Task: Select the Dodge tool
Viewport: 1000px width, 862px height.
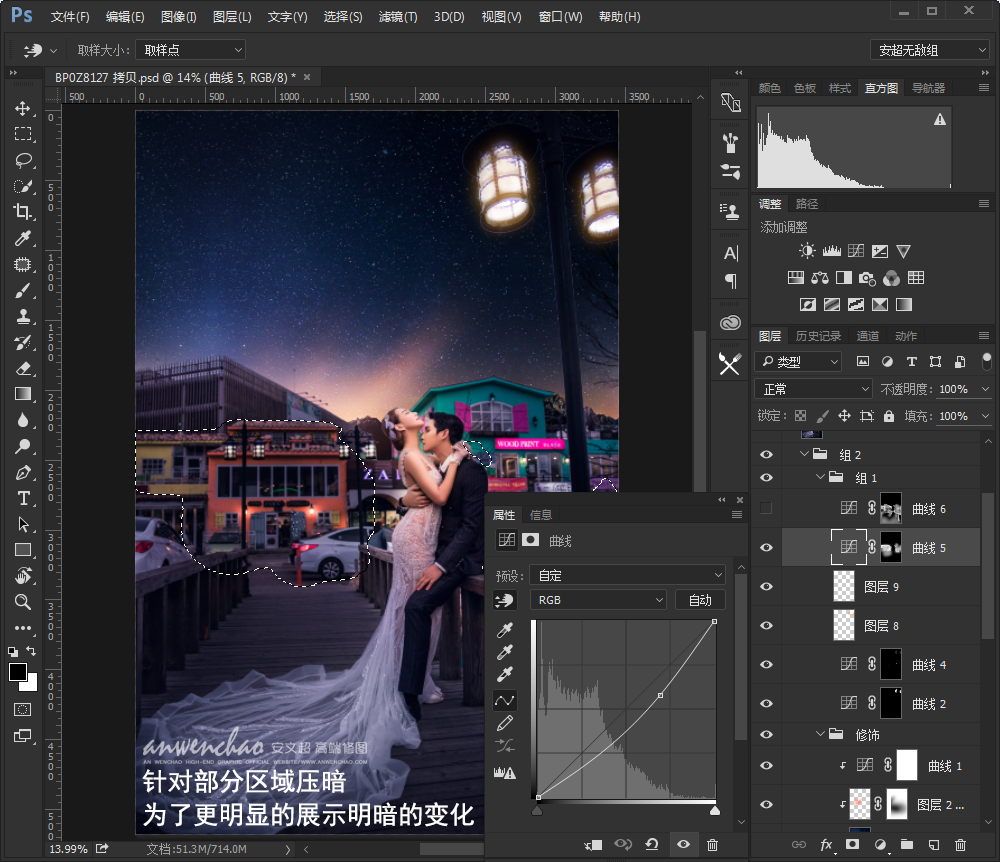Action: coord(23,446)
